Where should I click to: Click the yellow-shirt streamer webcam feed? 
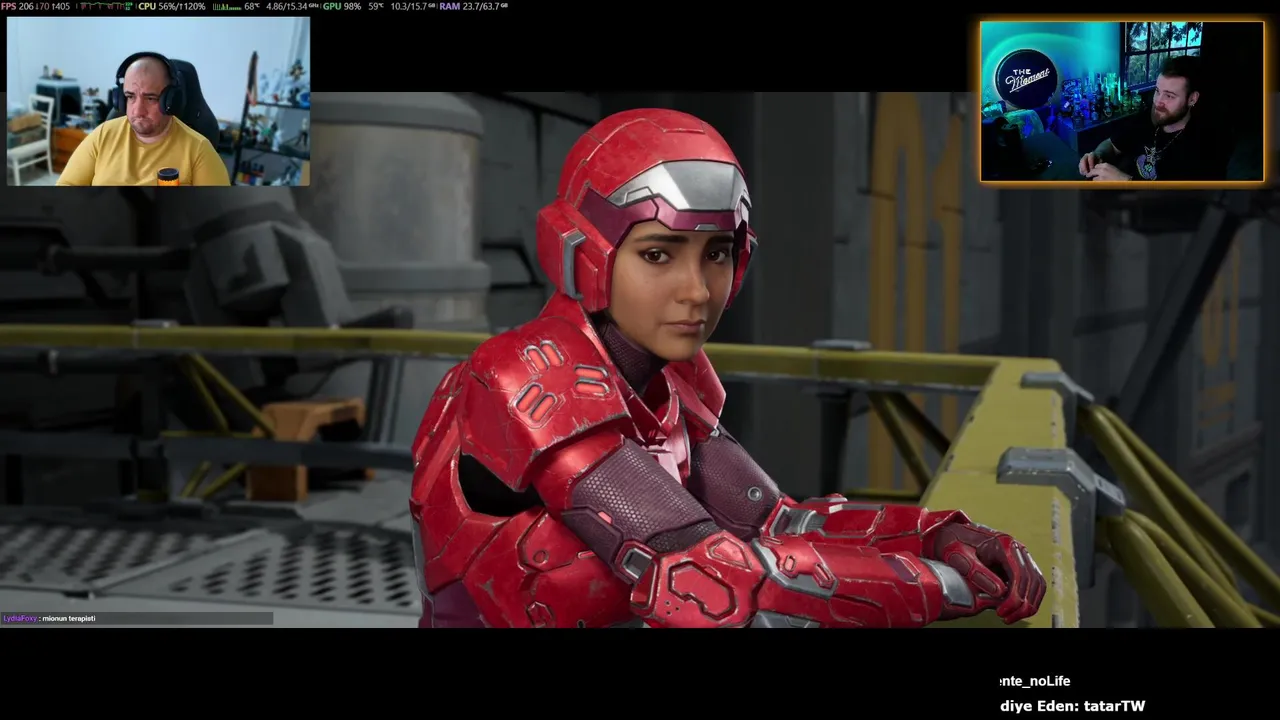coord(158,101)
